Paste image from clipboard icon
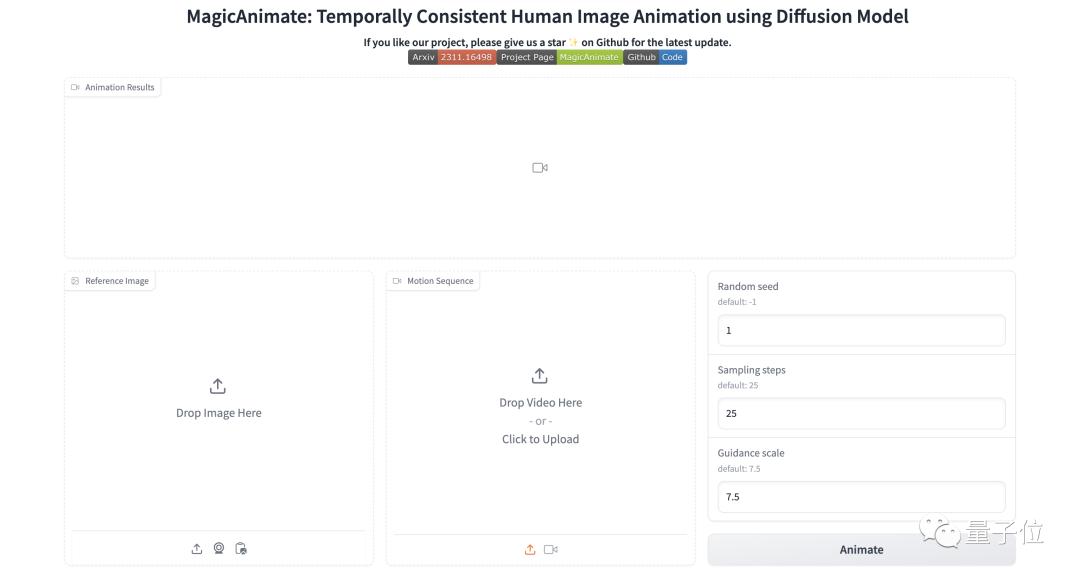This screenshot has height=580, width=1080. tap(241, 549)
